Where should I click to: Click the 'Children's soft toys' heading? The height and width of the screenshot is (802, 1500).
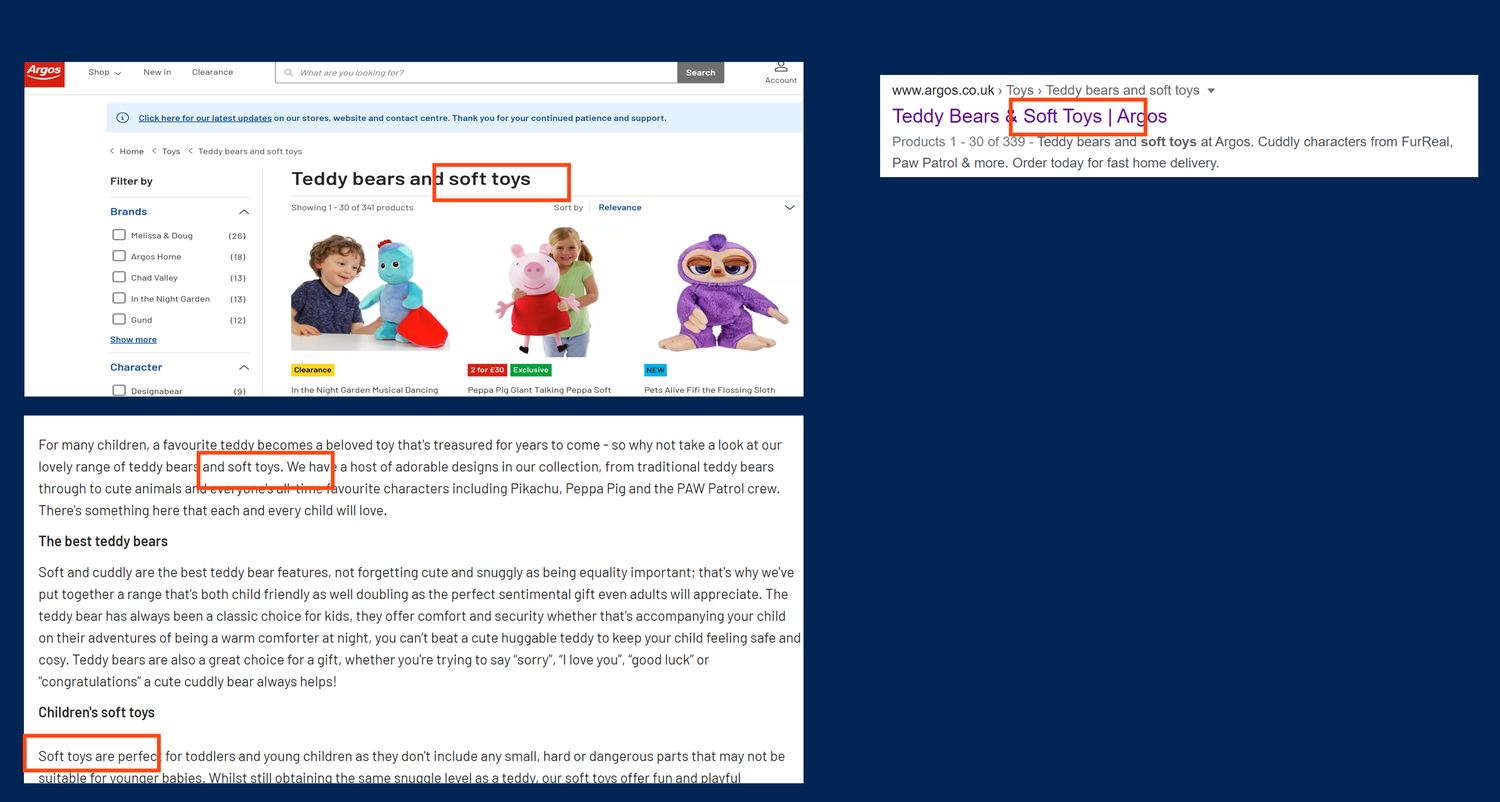96,712
